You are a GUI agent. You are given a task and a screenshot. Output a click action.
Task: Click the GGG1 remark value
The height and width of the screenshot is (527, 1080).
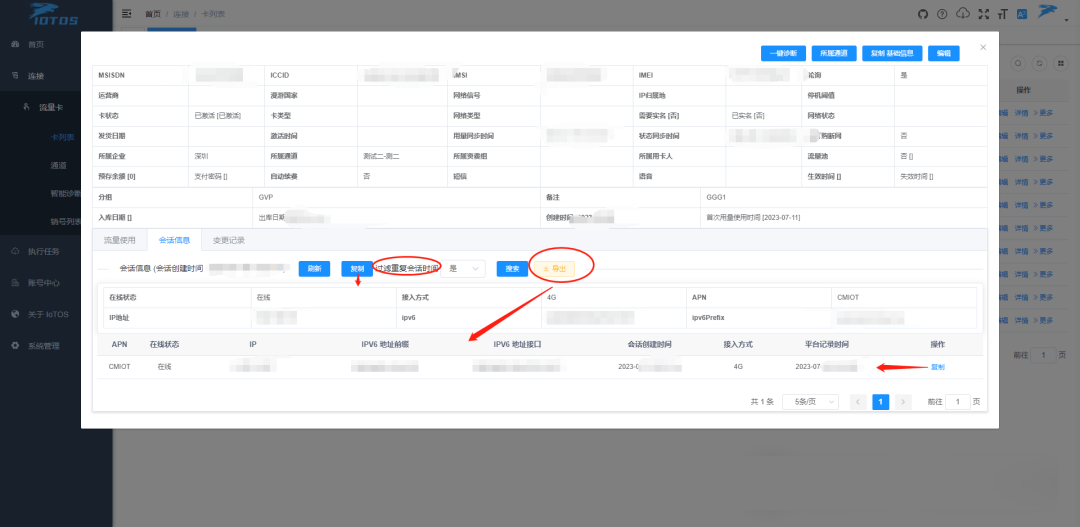click(718, 197)
